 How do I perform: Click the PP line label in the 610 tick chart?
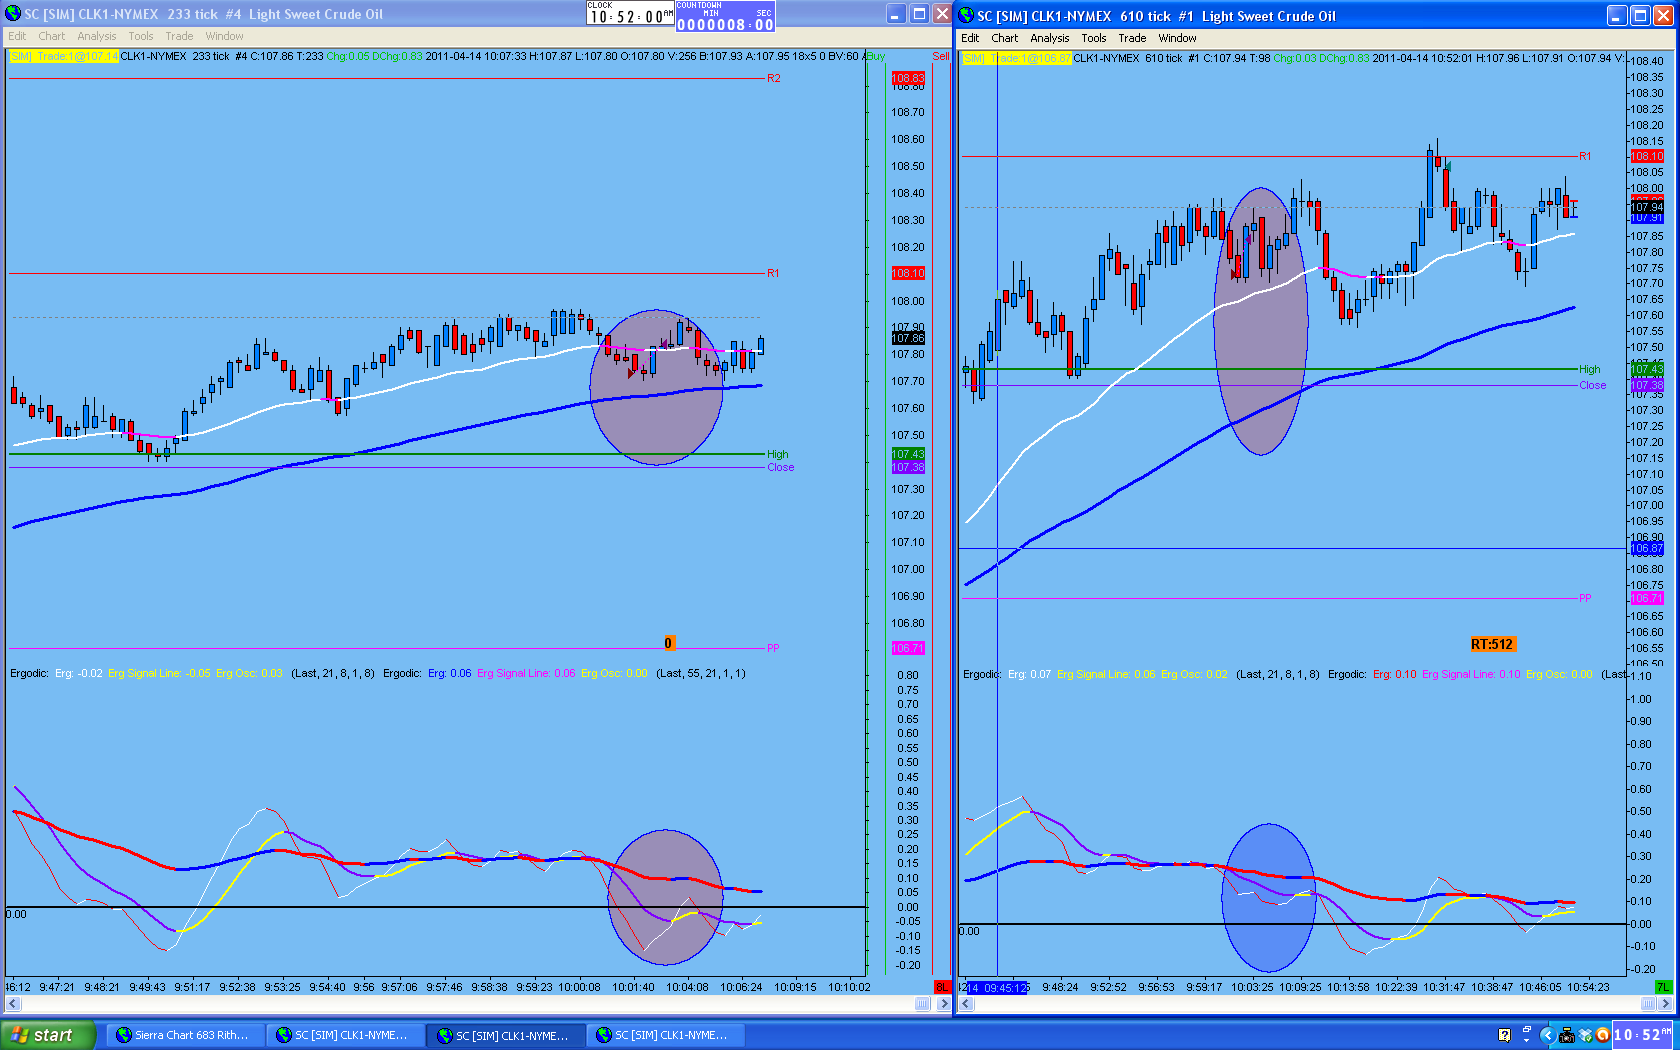1585,598
